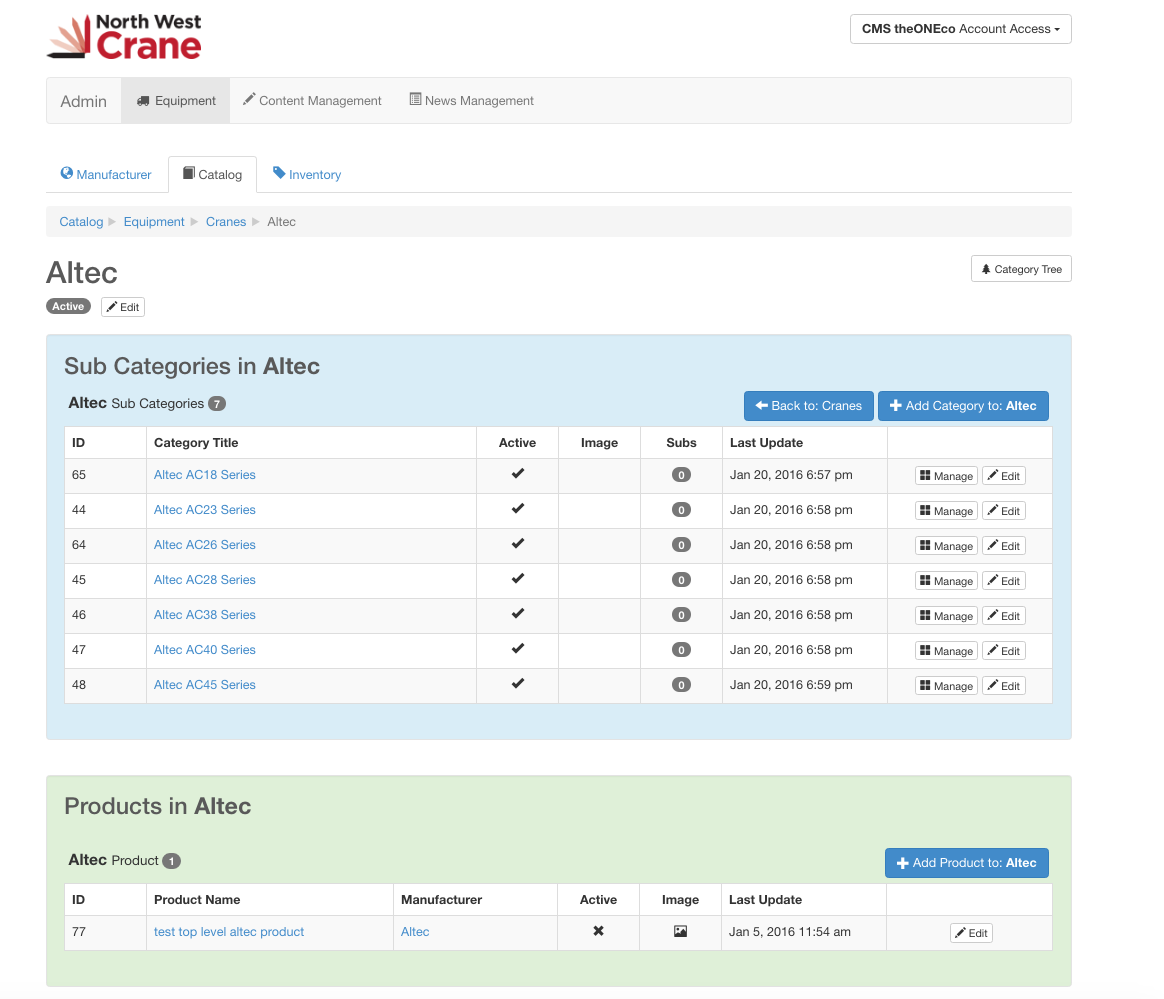Click Back to: Cranes button
1164x999 pixels.
coord(808,406)
